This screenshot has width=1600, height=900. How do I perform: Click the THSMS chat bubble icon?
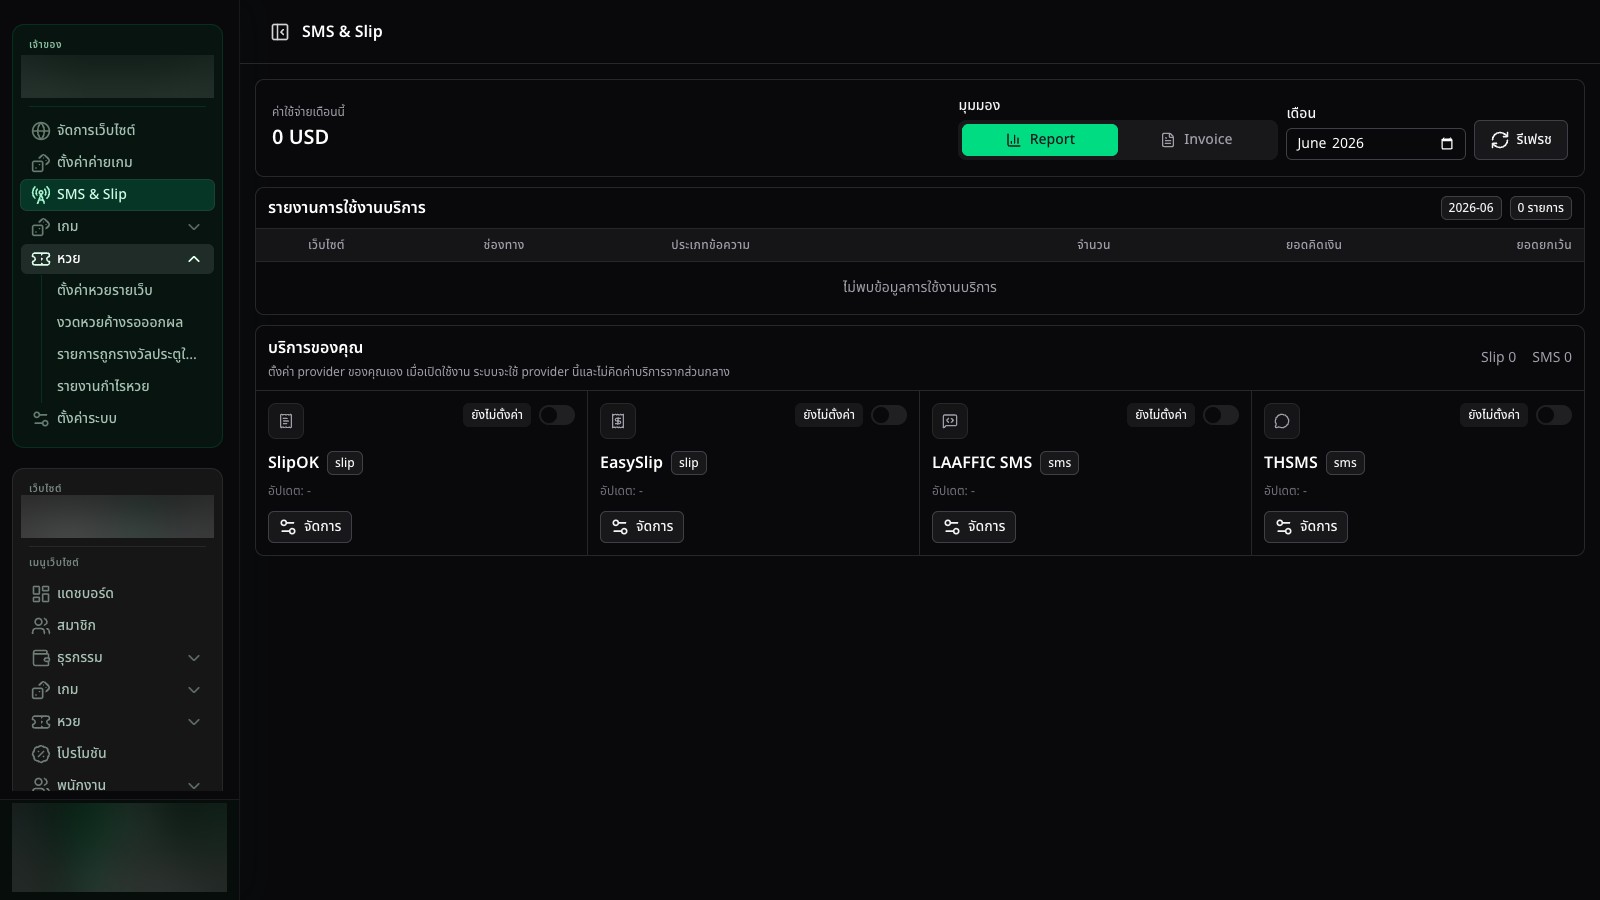coord(1282,421)
